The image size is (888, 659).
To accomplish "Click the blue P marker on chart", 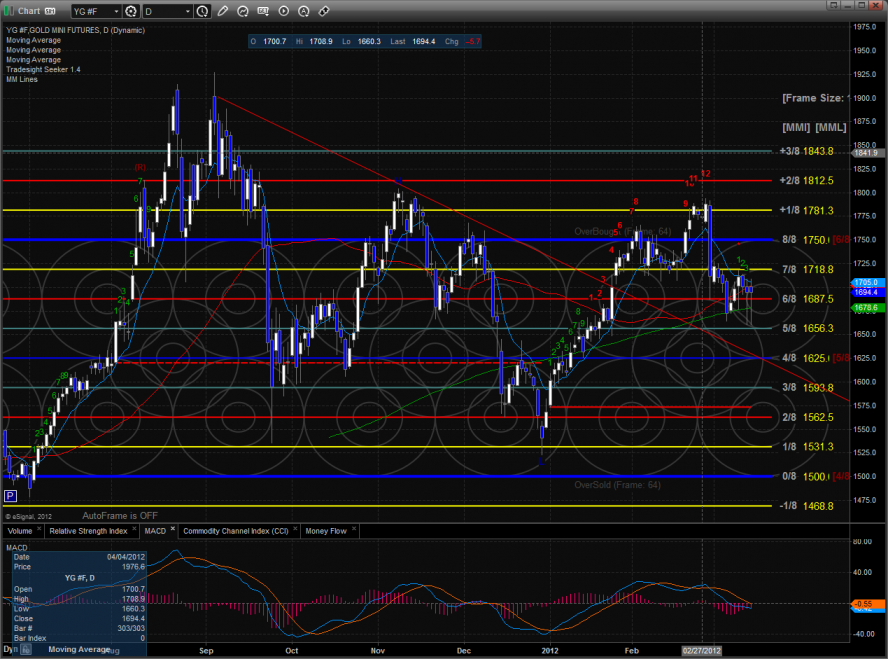I will click(x=11, y=495).
